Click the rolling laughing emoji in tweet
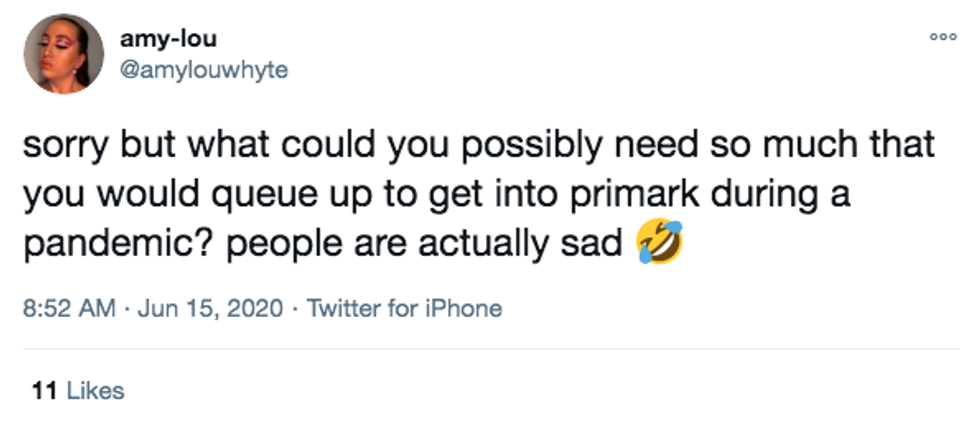980x428 pixels. (x=660, y=244)
